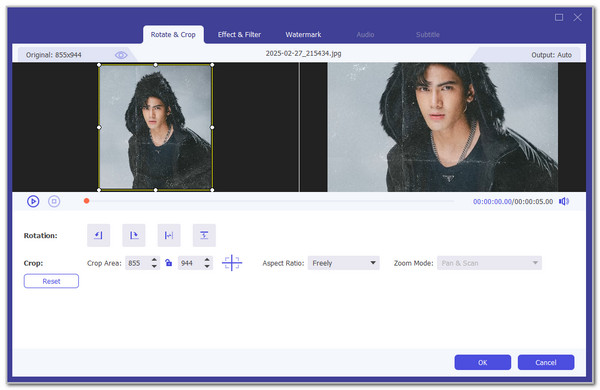
Task: Click the output preview image
Action: tap(442, 127)
